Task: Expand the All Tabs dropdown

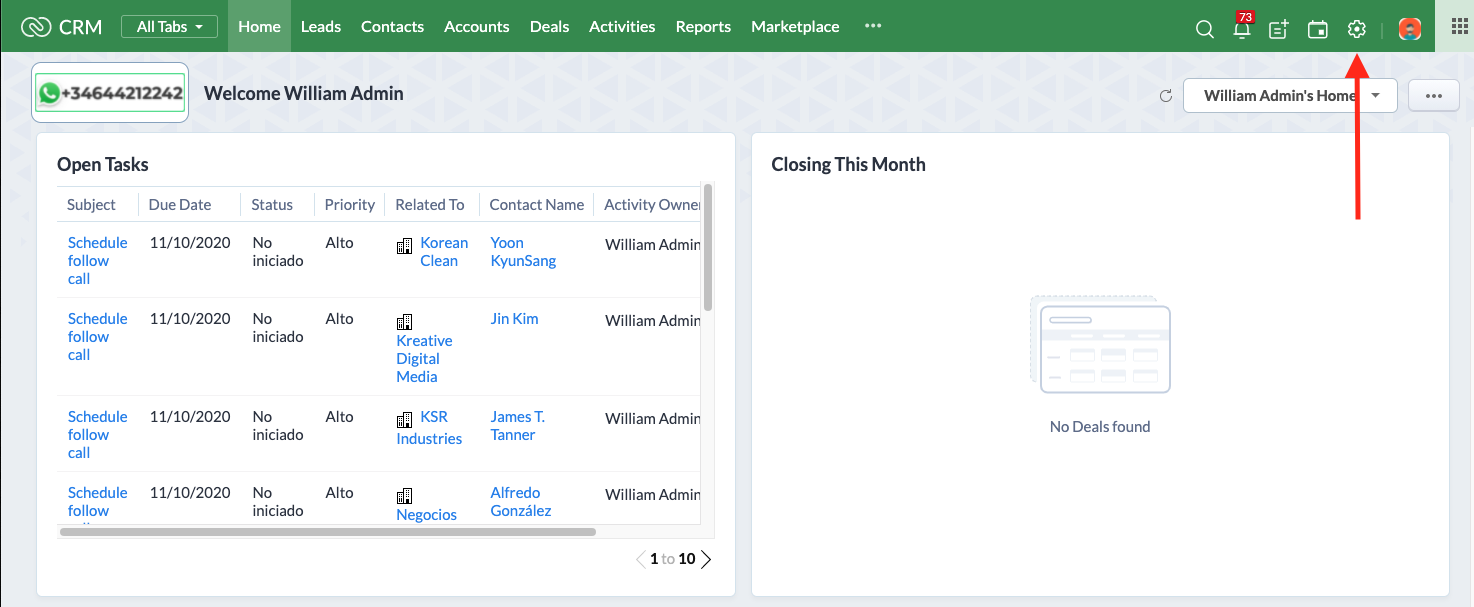Action: click(169, 27)
